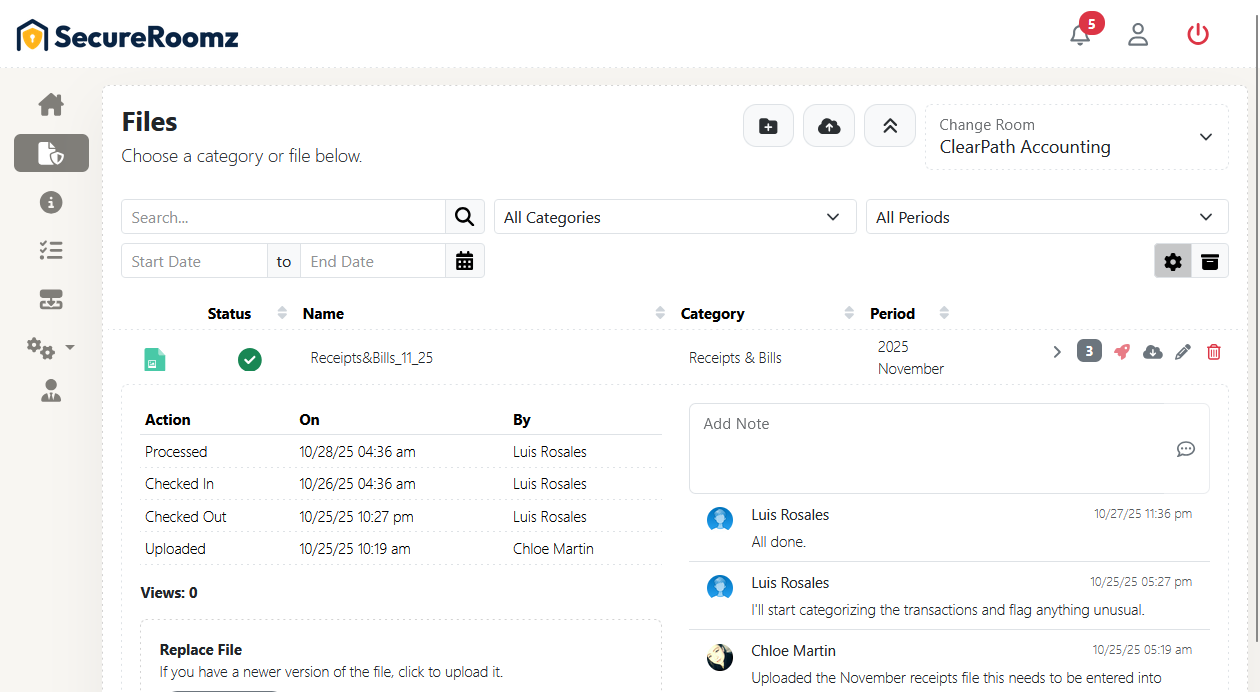Toggle the archive box view button
The image size is (1260, 692).
pos(1210,262)
